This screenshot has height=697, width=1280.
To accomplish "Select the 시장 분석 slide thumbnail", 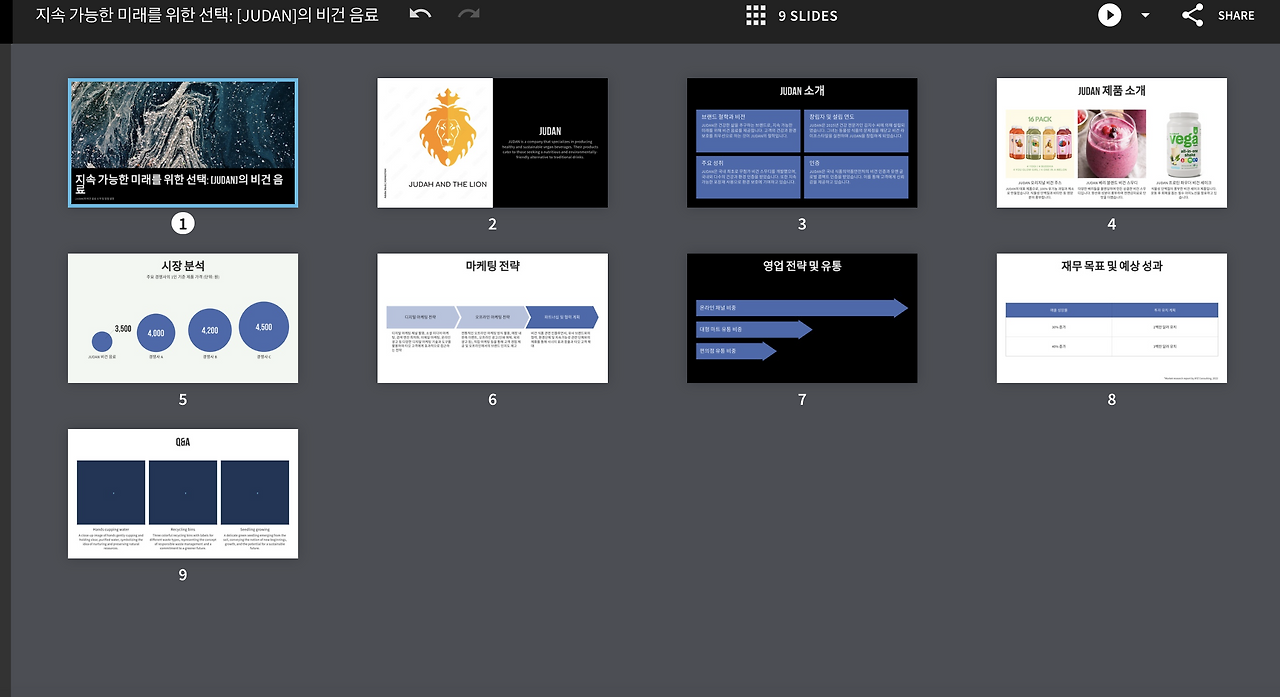I will point(183,318).
